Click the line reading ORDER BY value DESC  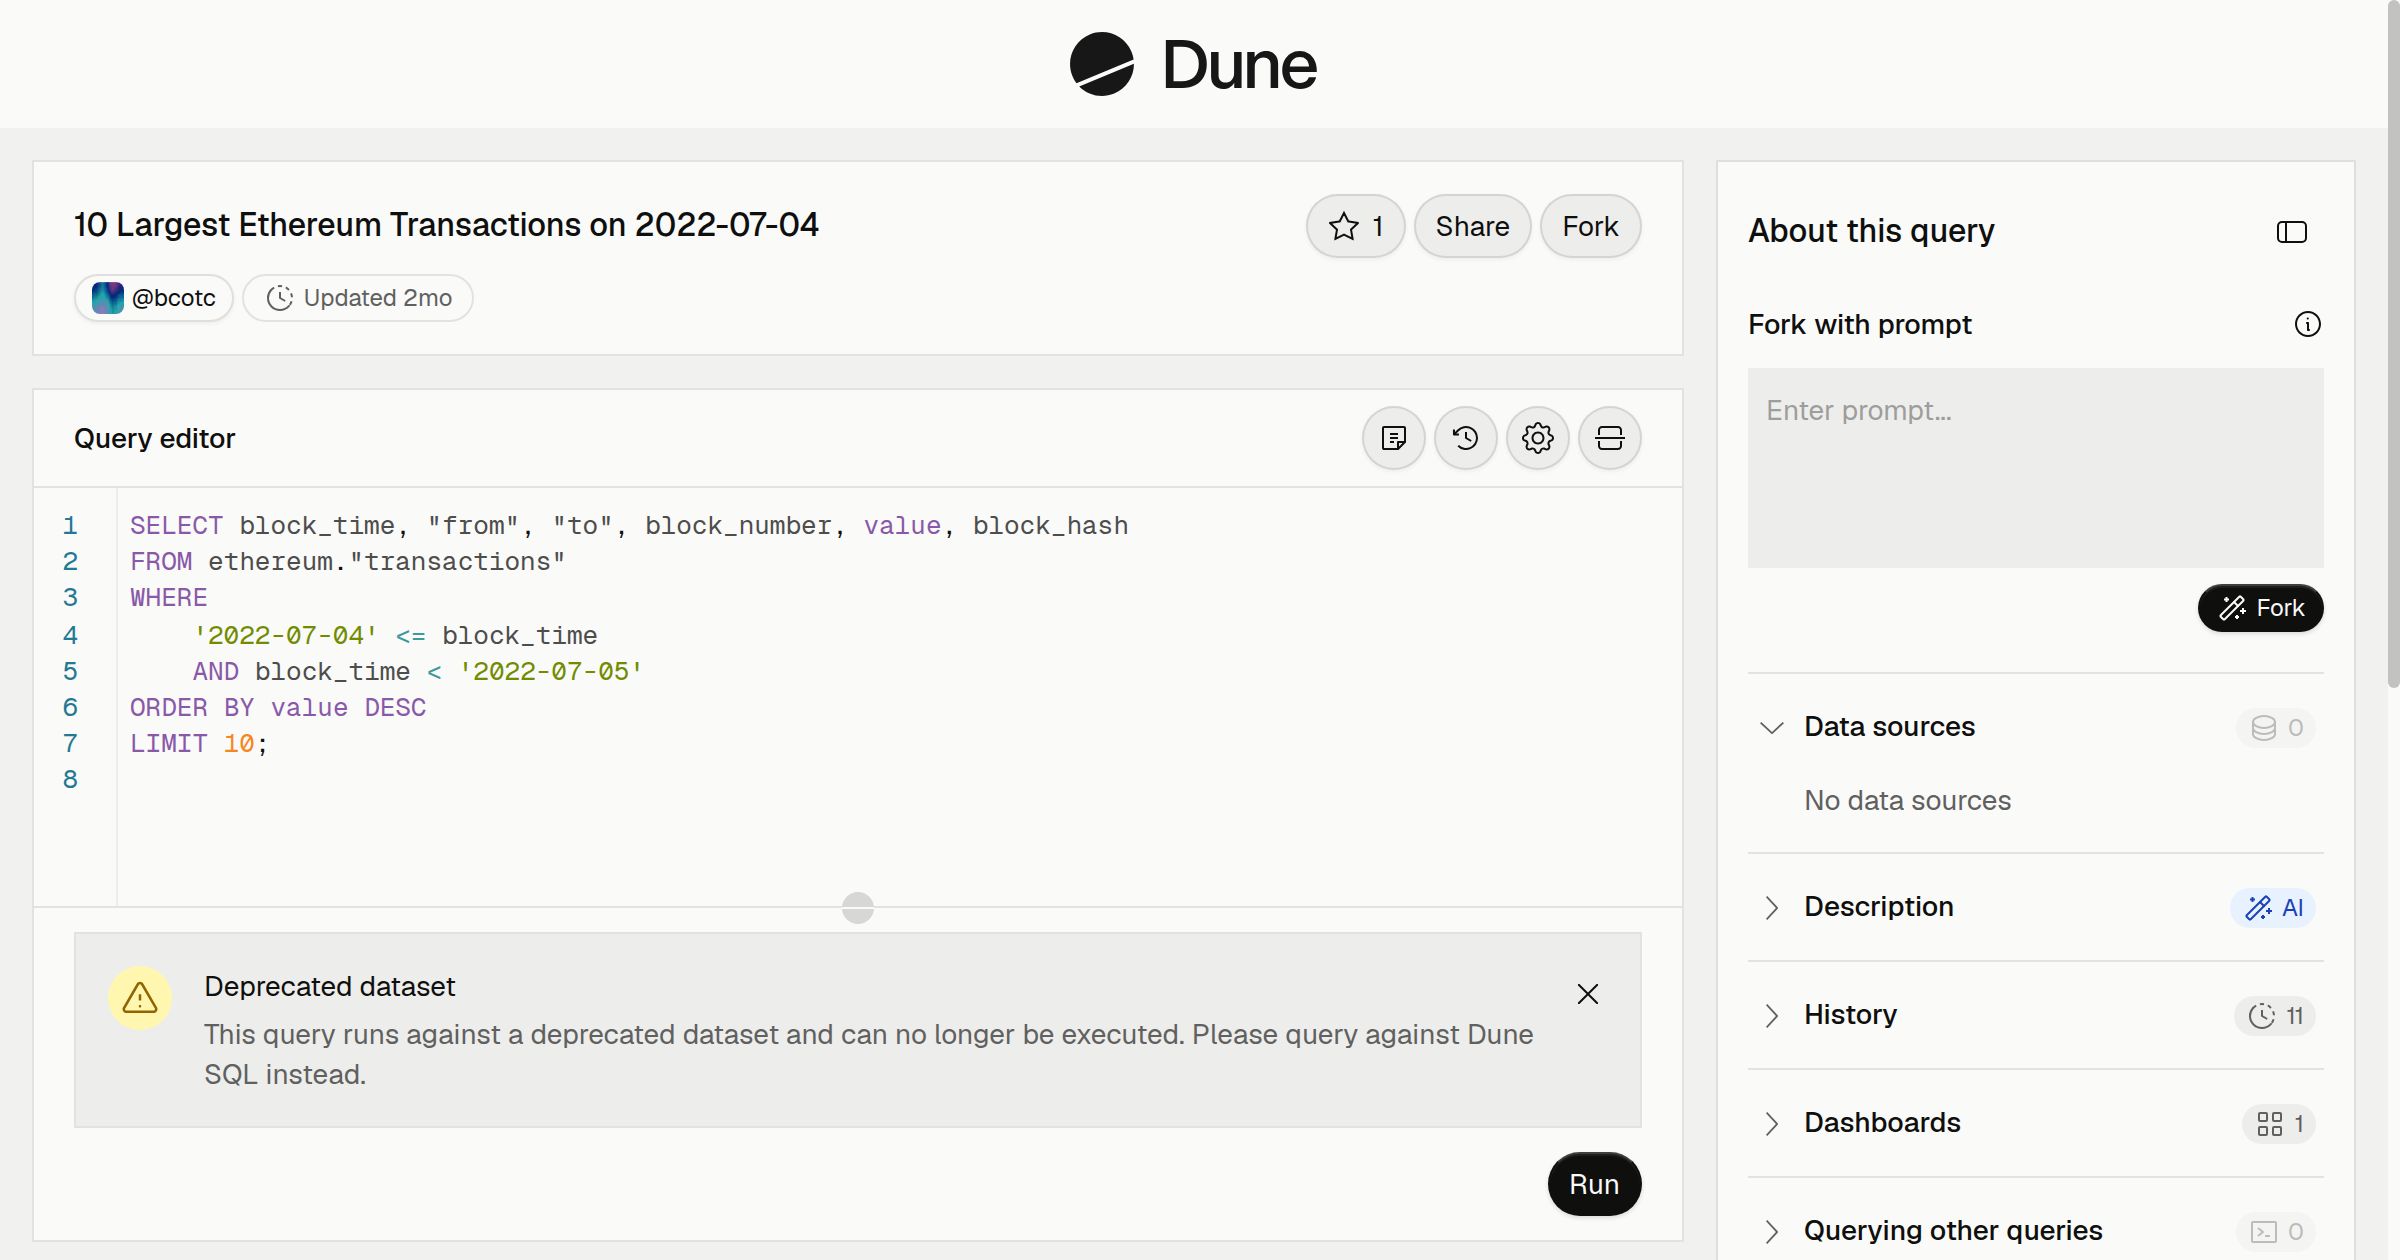278,708
